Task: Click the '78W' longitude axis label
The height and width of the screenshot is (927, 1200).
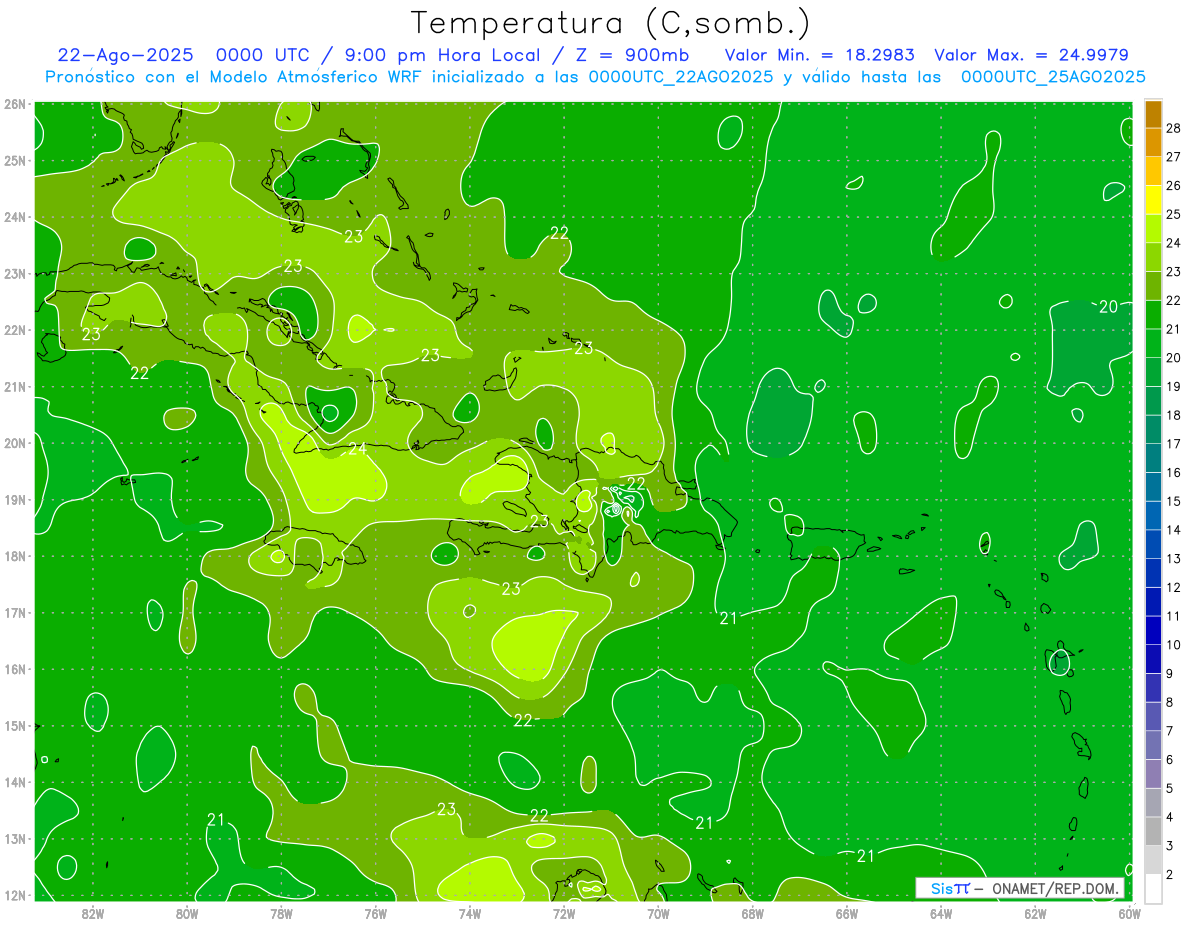Action: [281, 913]
